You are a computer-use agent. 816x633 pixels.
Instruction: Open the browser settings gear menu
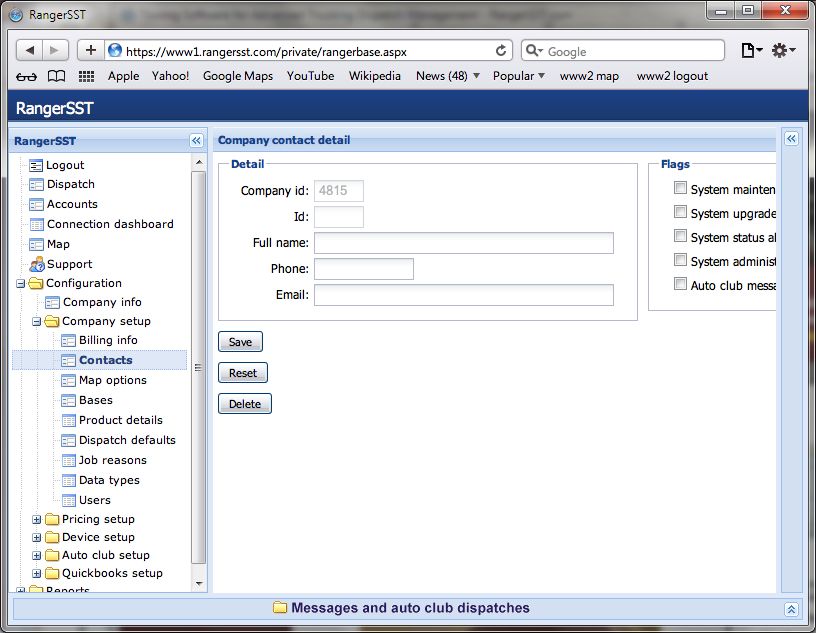point(783,50)
